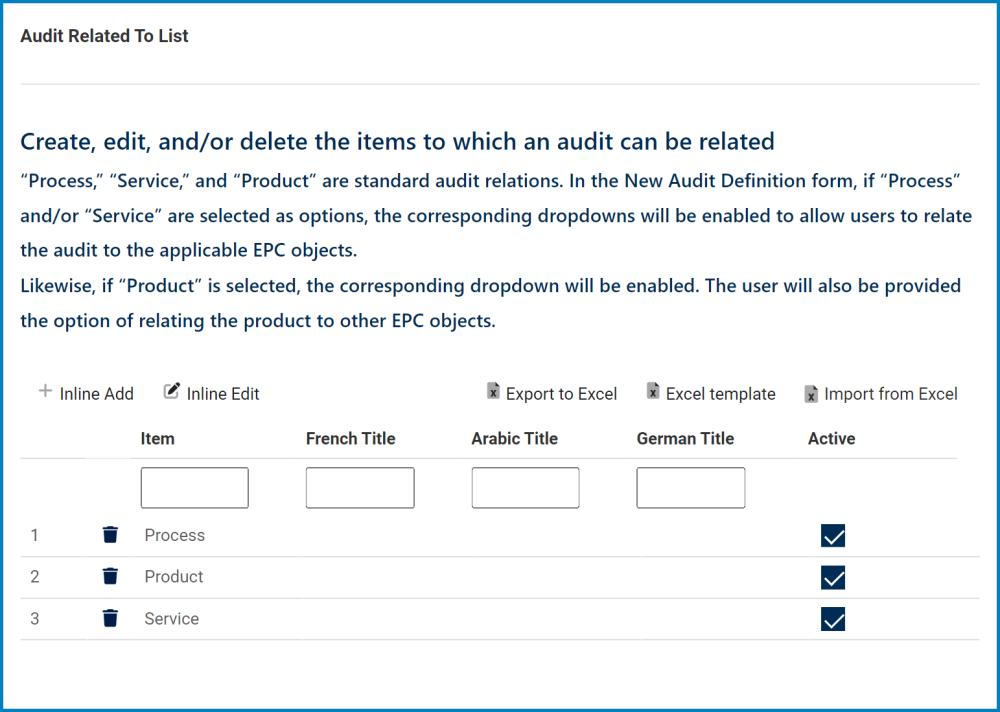Click the Active column header
This screenshot has height=712, width=1000.
click(831, 438)
